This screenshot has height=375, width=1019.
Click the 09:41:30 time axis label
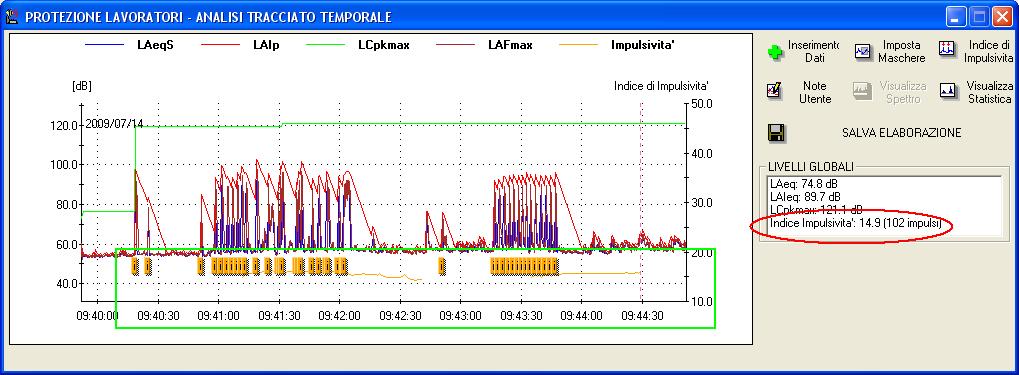coord(279,316)
